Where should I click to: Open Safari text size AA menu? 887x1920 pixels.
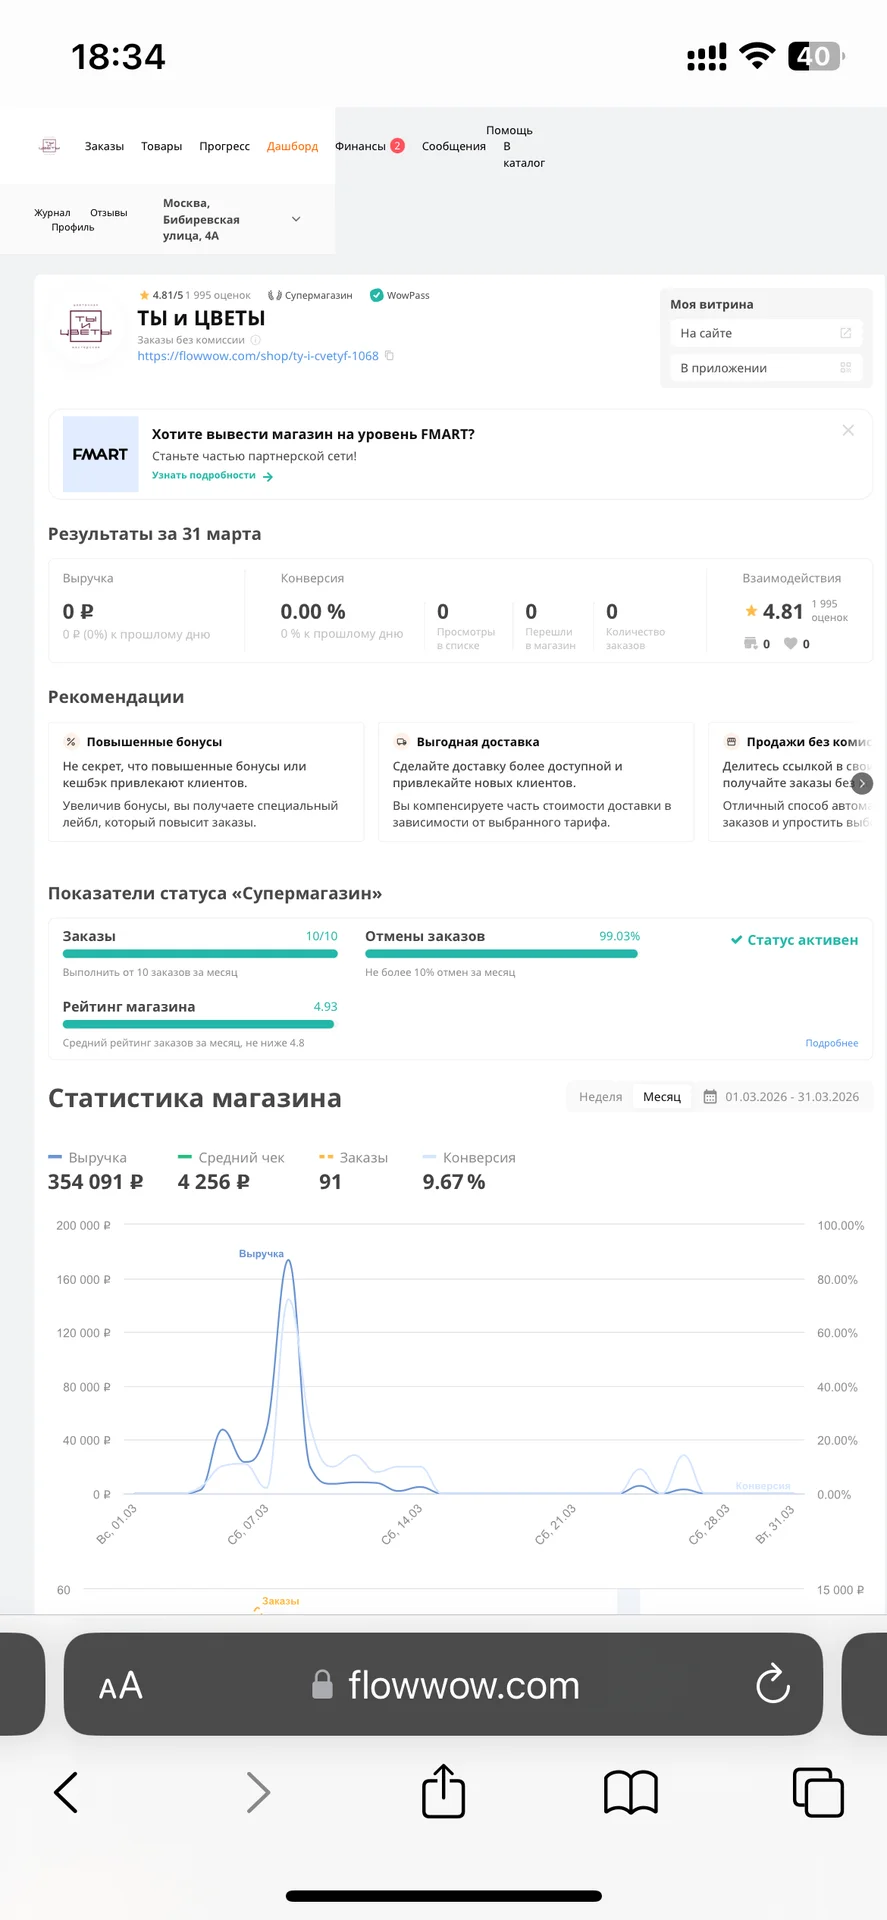[x=121, y=1687]
